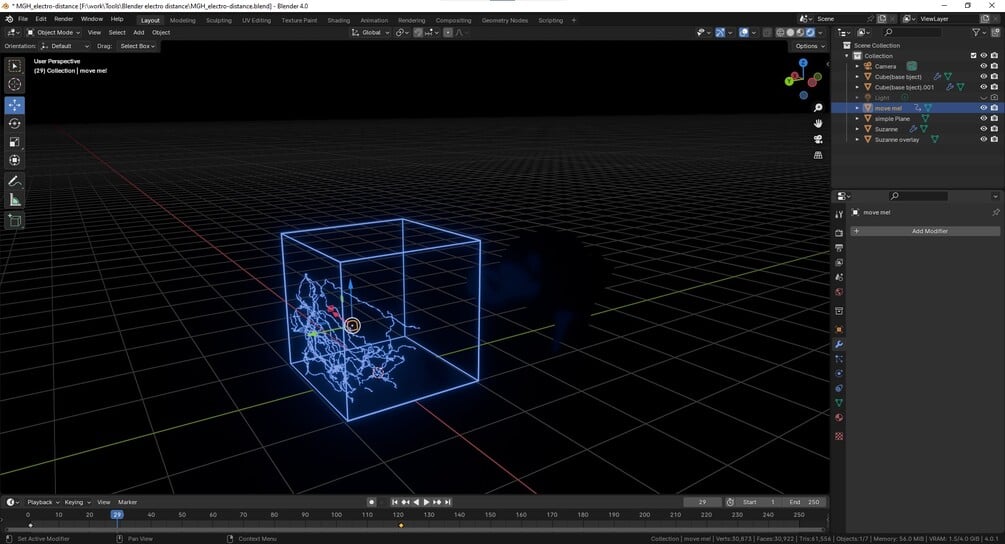Select the Add Cube tool
Screen dimensions: 1005x544
tap(14, 221)
